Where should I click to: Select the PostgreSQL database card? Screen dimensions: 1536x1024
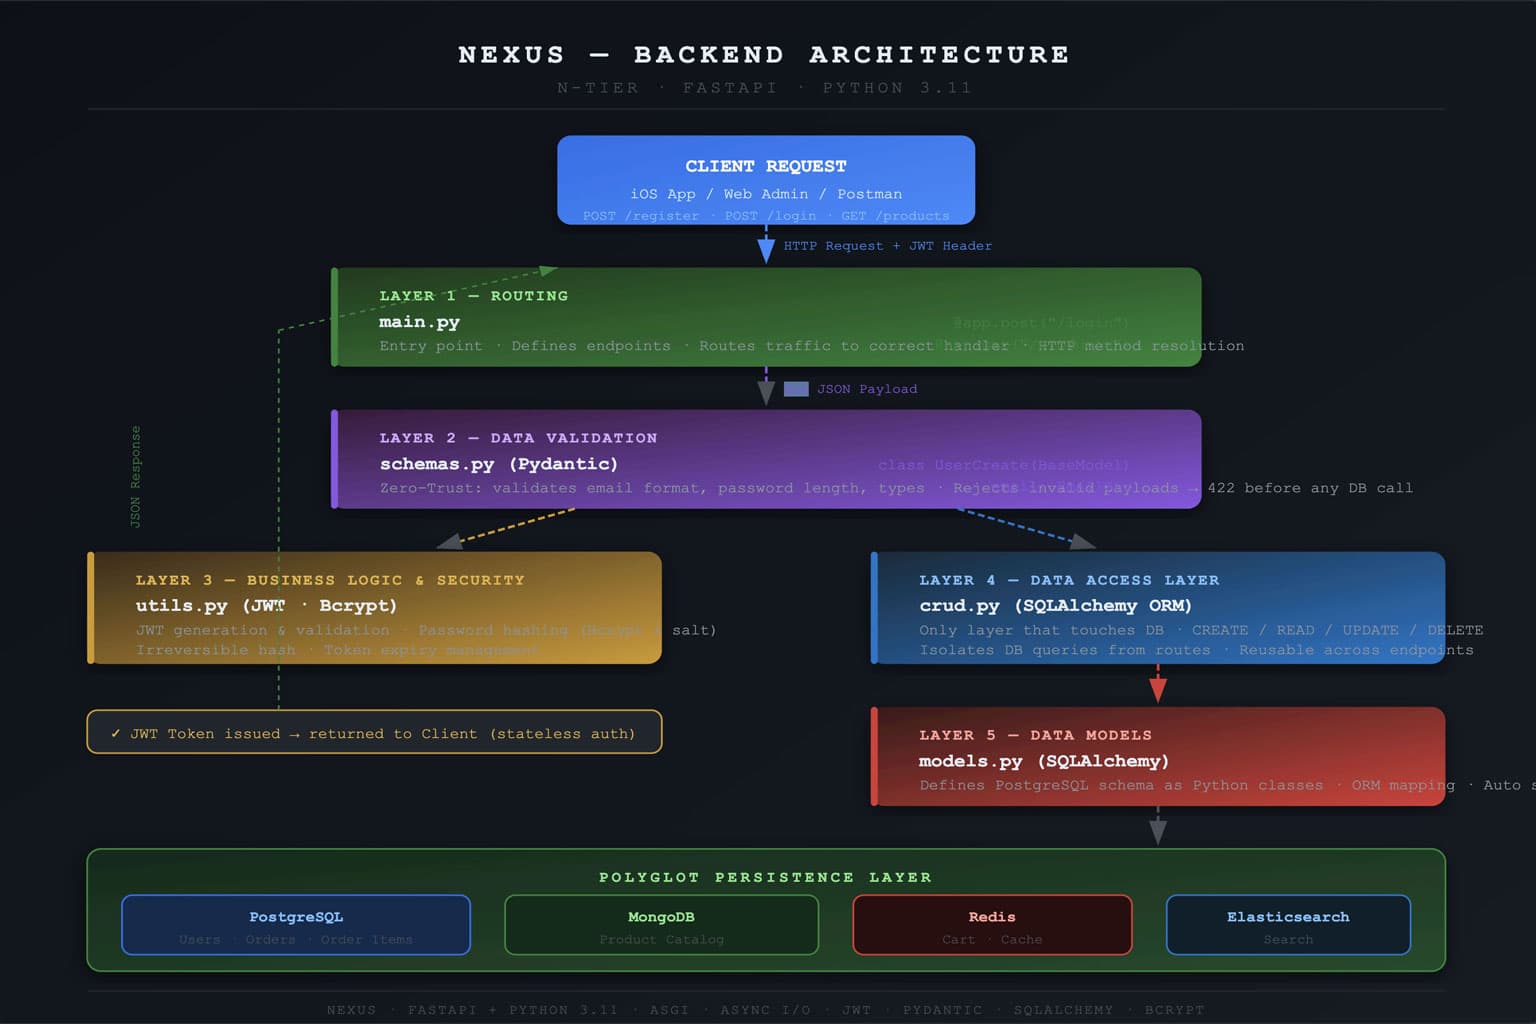pos(296,925)
